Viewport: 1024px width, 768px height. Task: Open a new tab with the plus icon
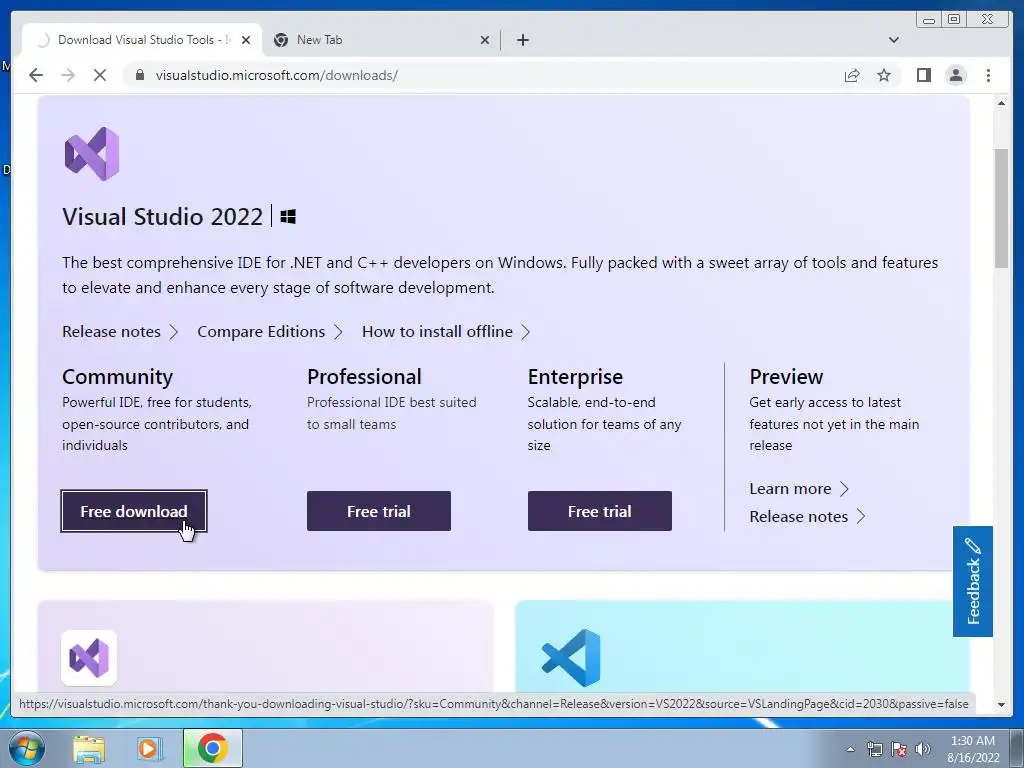click(522, 40)
